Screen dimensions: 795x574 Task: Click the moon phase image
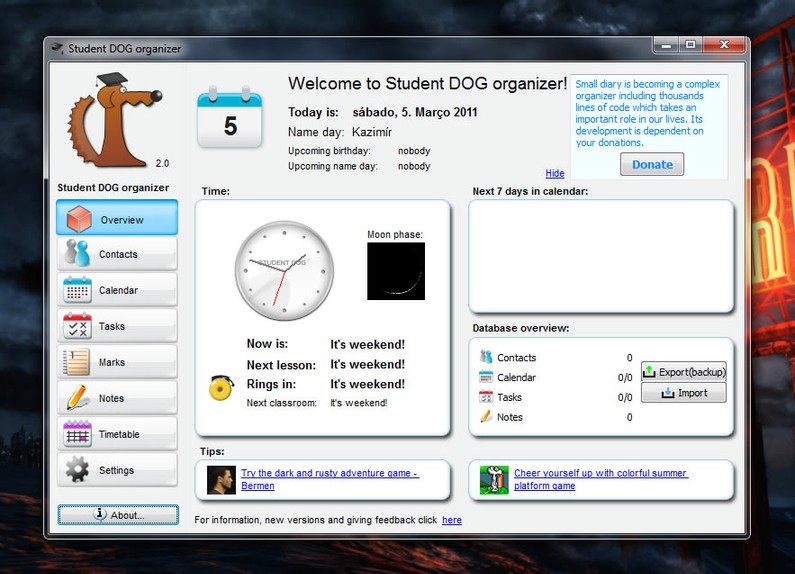click(396, 271)
